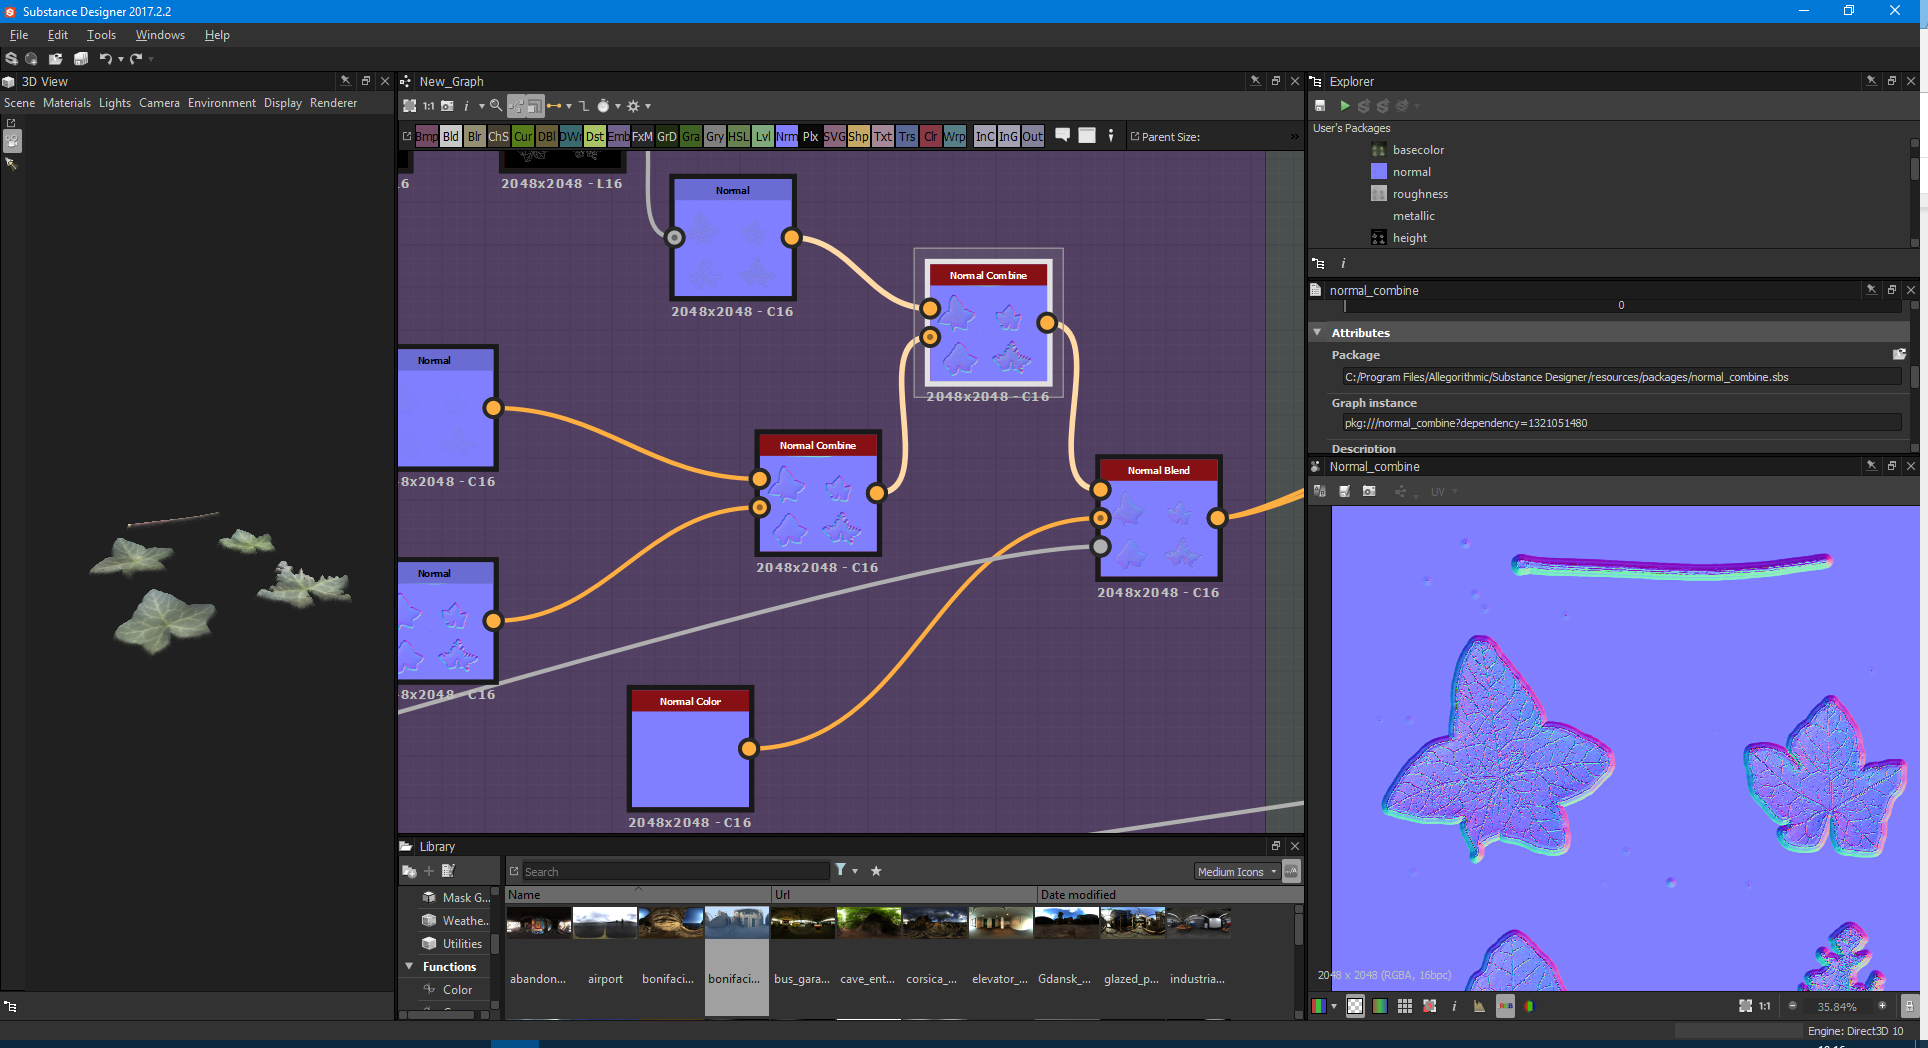Insert a Normal node using Nrm shortcut
This screenshot has width=1928, height=1048.
click(x=787, y=136)
